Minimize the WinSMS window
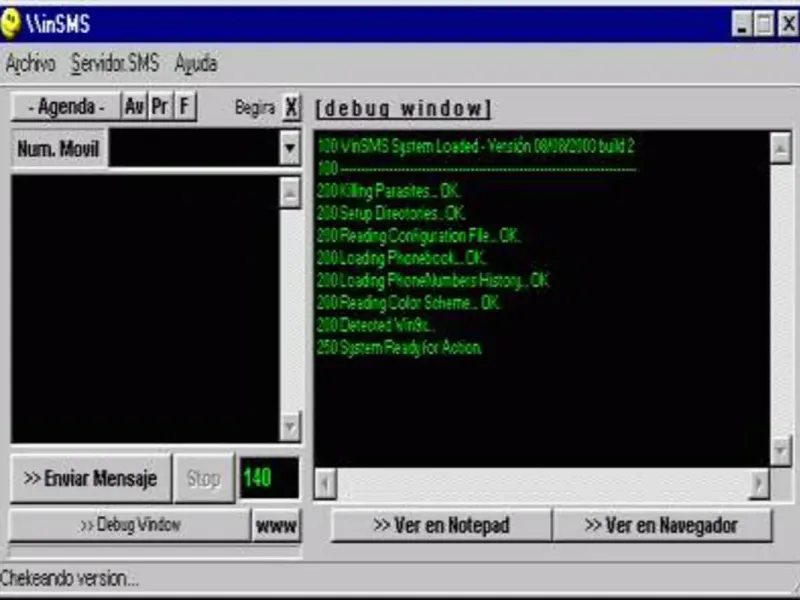 (742, 24)
